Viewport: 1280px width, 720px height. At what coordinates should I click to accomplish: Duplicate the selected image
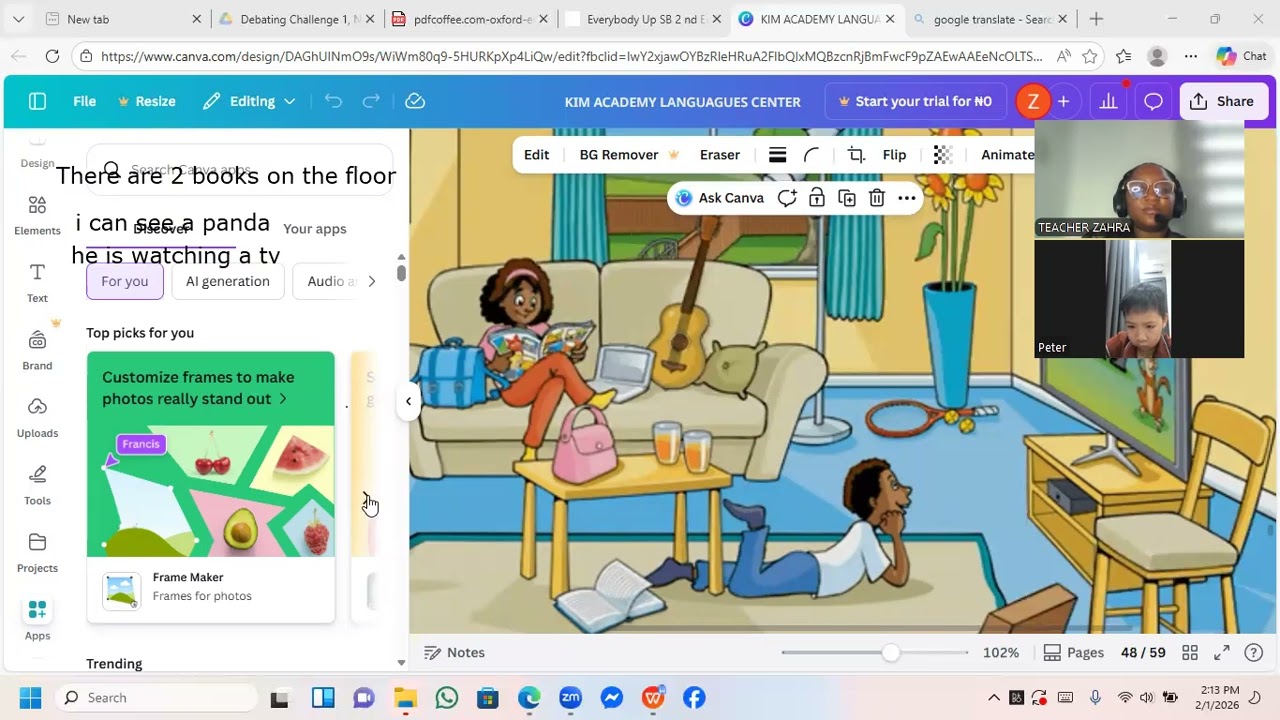point(847,198)
